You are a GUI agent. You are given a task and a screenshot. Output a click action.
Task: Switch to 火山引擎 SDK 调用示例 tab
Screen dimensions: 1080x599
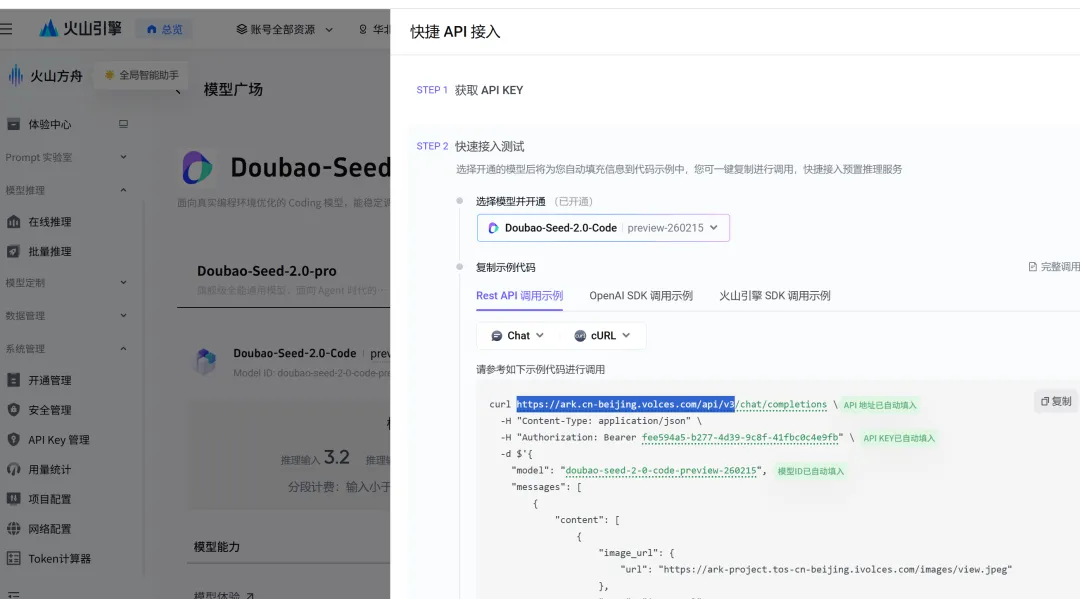tap(775, 296)
